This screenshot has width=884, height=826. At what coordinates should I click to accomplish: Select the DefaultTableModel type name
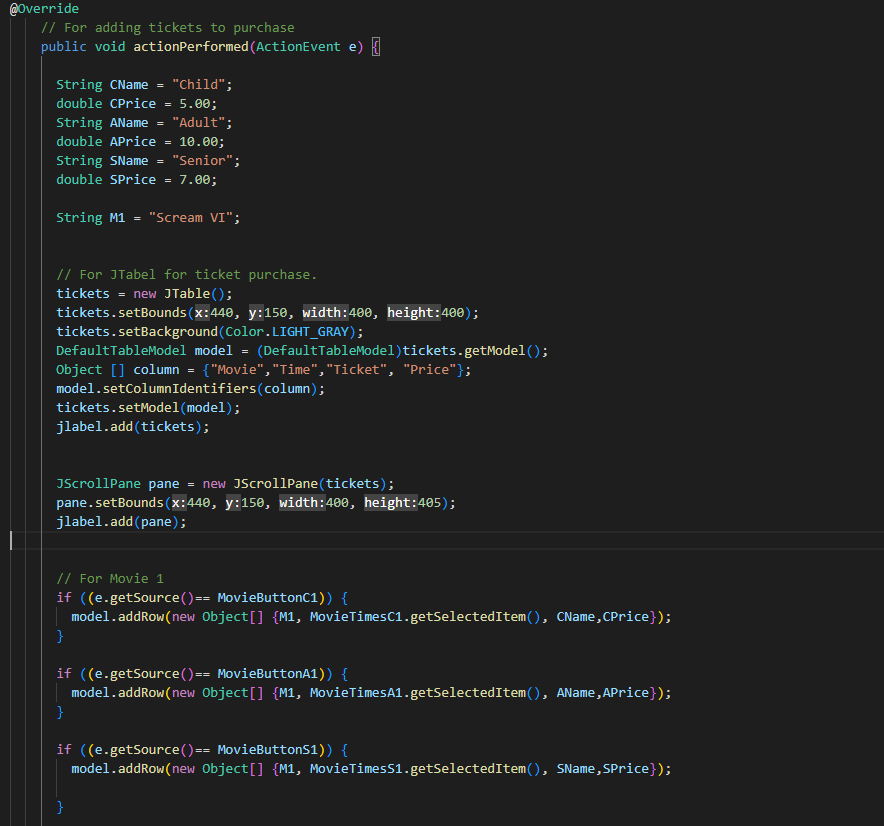[x=120, y=350]
